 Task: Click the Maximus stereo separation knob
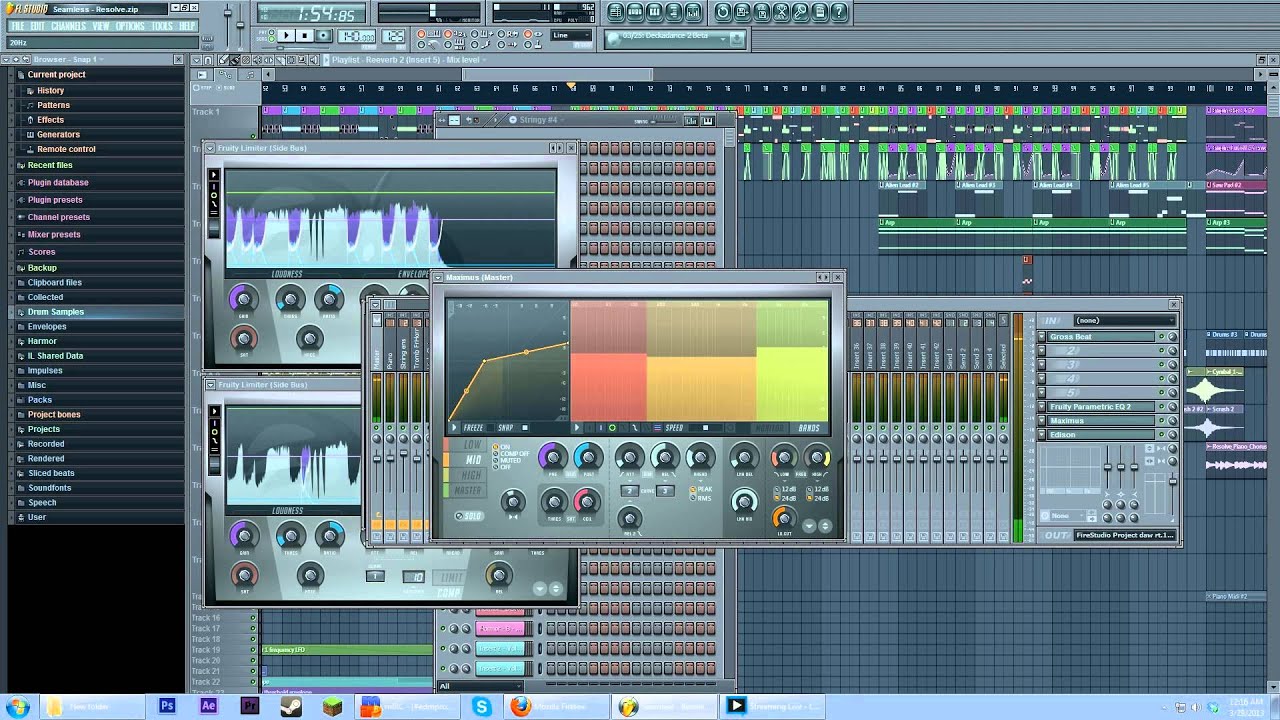pos(513,502)
